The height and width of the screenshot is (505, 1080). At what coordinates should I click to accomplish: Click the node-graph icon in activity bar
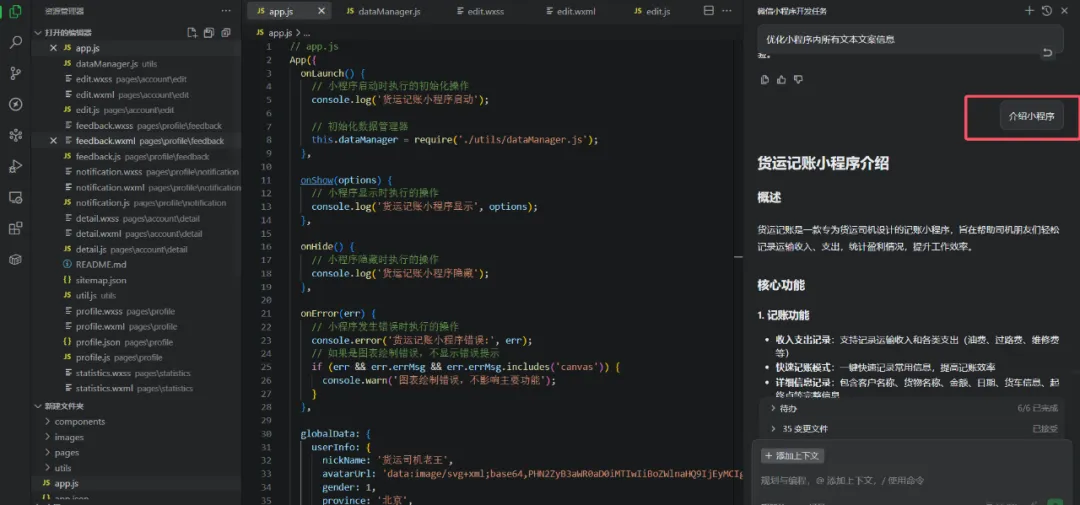tap(15, 136)
